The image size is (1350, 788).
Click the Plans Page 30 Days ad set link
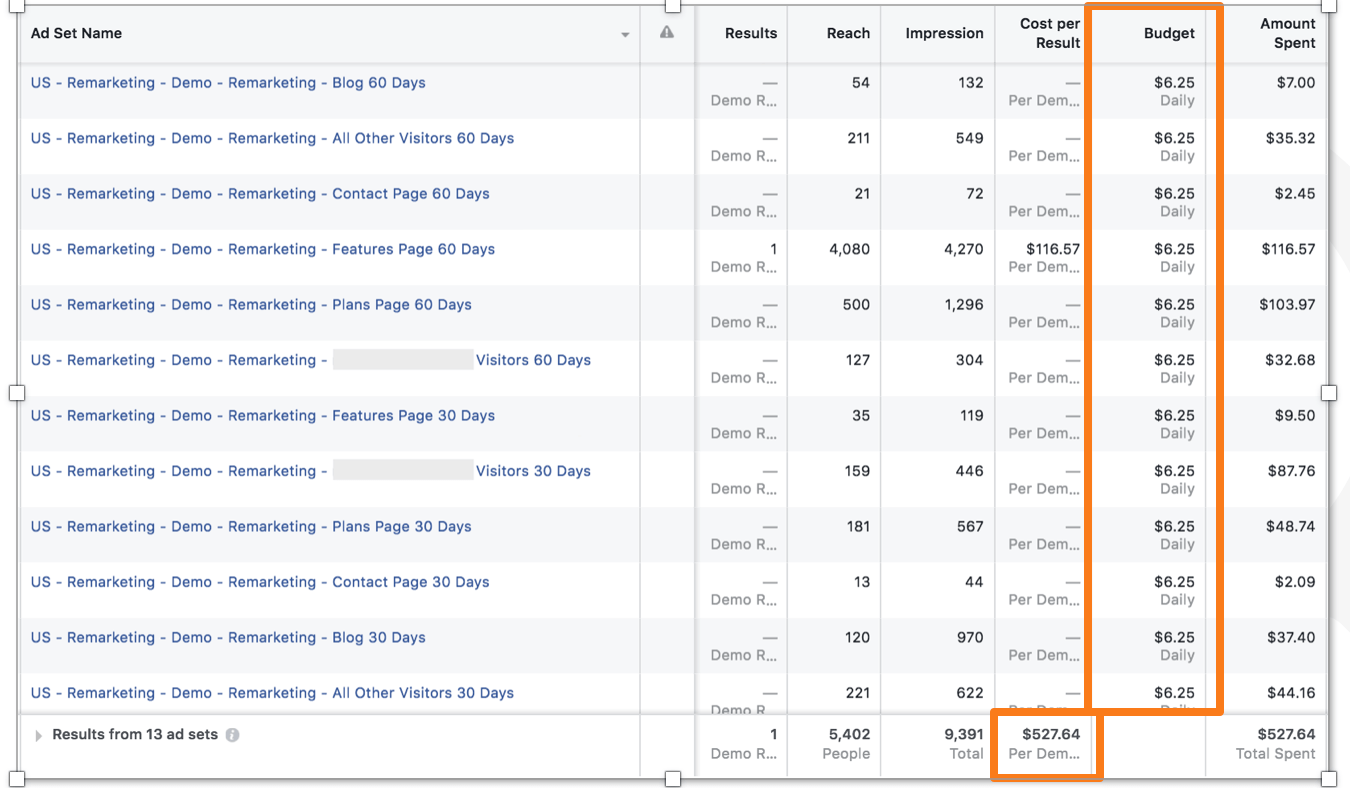(x=251, y=527)
